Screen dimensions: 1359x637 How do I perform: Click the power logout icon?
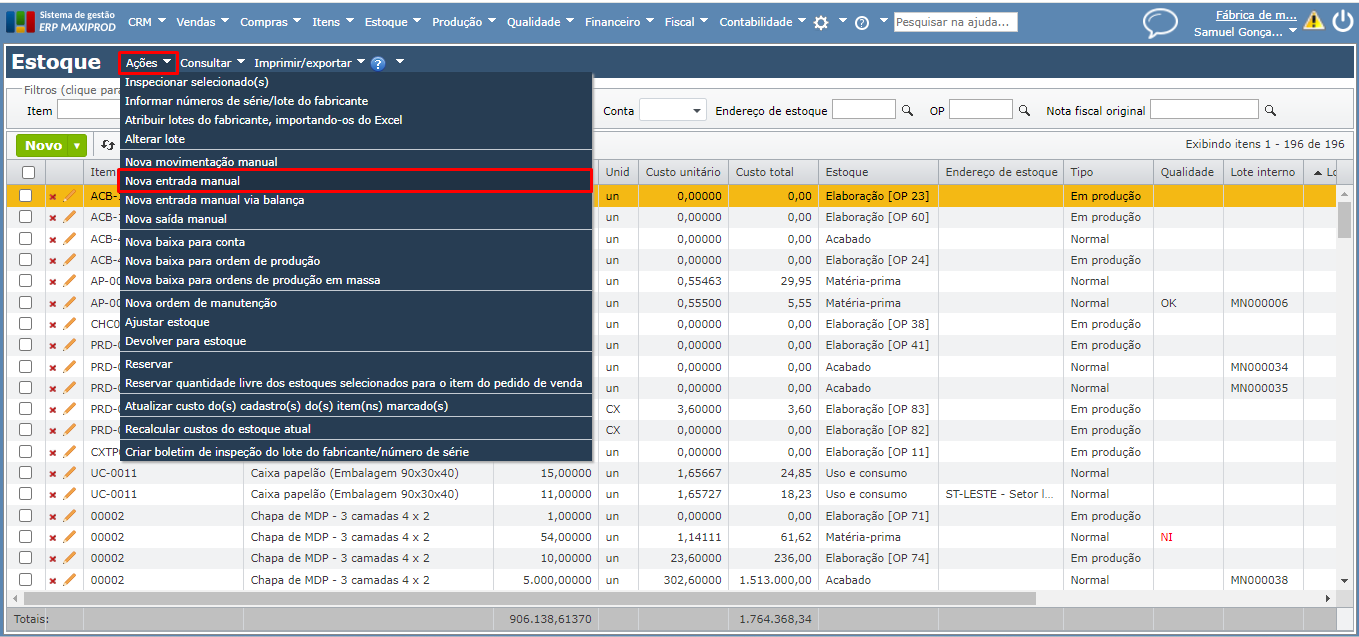pyautogui.click(x=1342, y=21)
